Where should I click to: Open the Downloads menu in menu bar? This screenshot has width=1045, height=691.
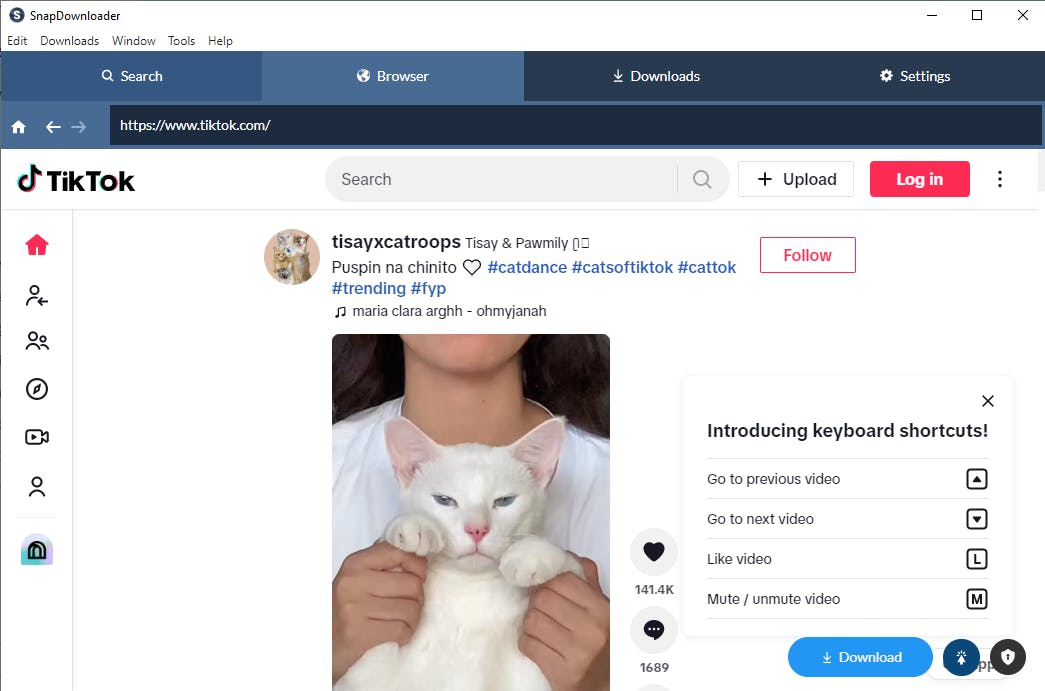(x=69, y=41)
